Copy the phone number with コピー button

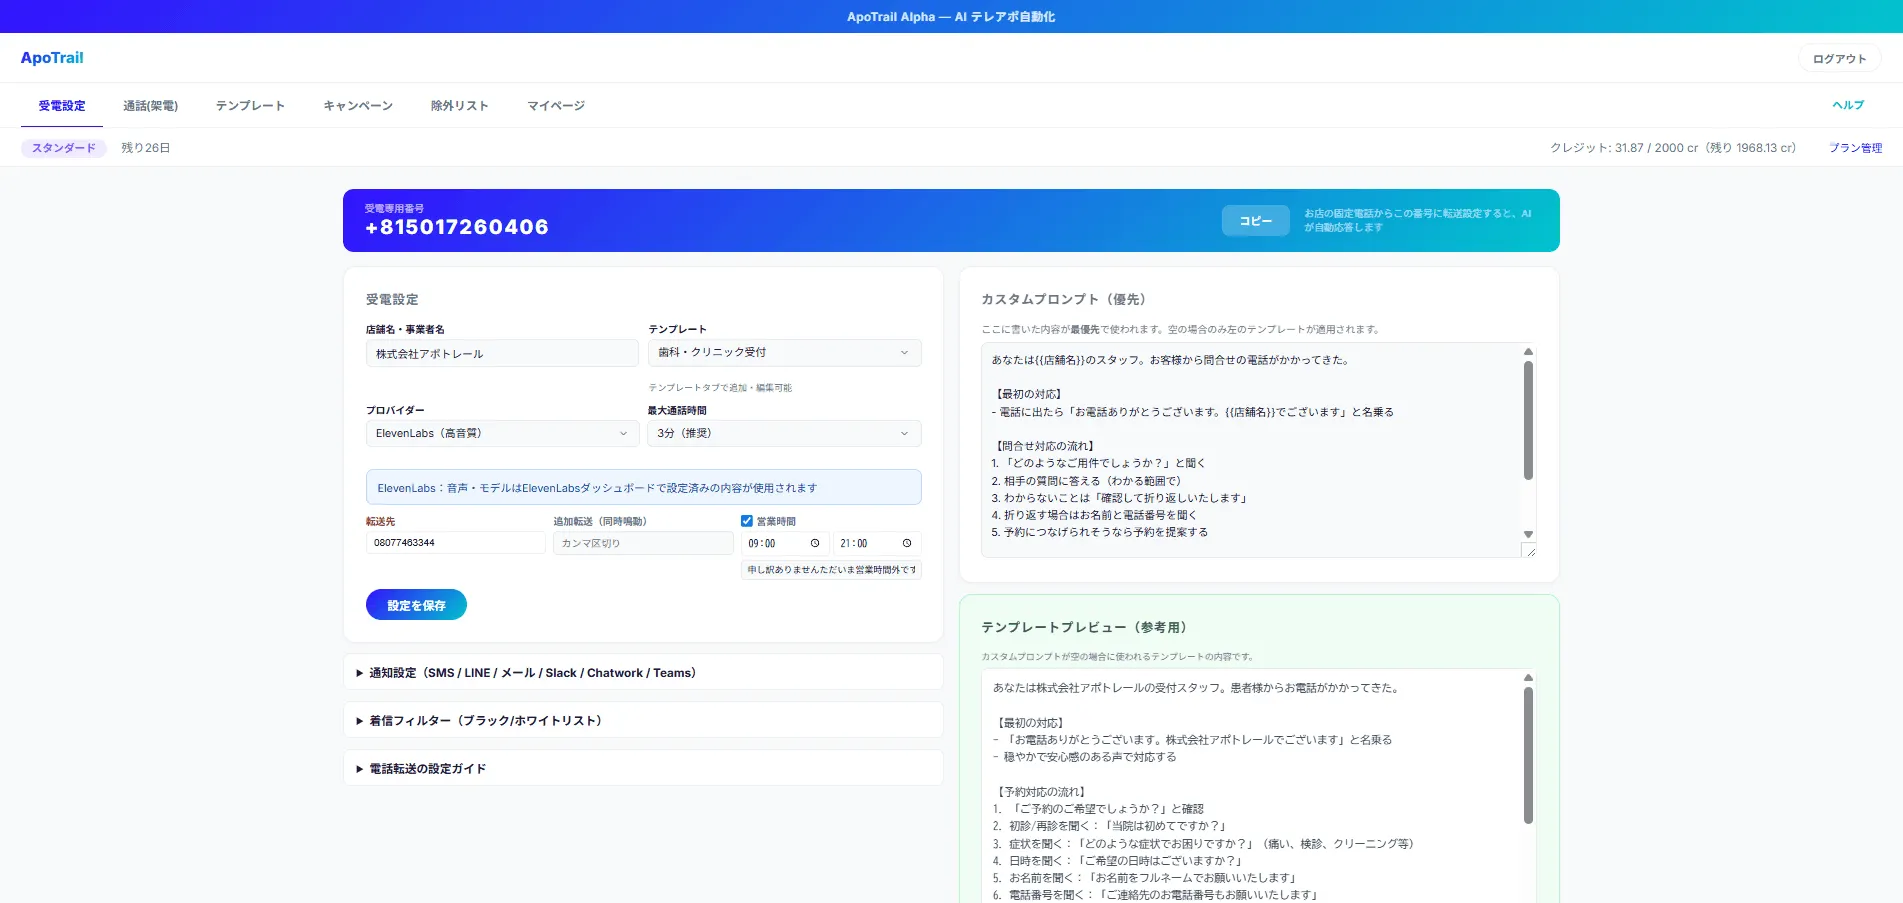(x=1255, y=221)
